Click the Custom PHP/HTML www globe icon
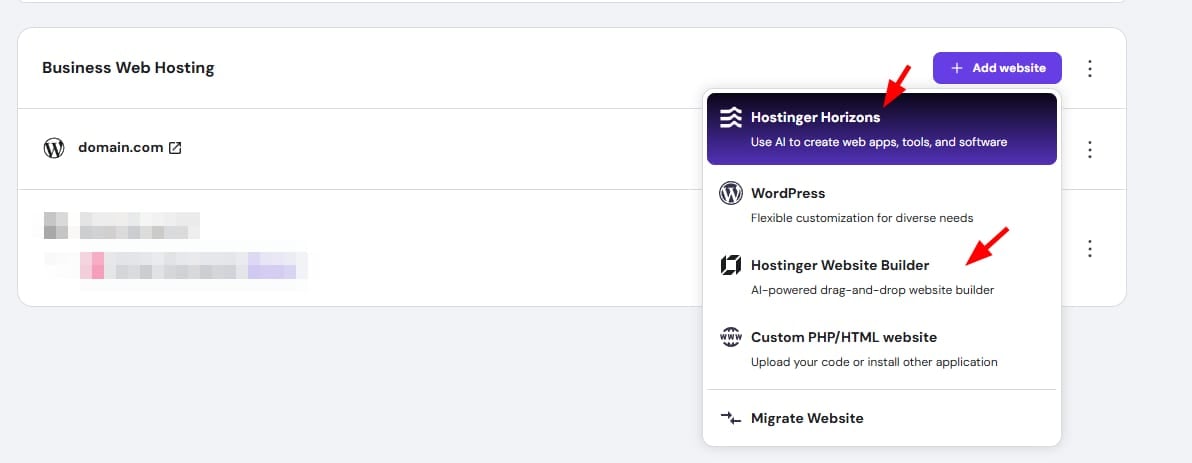This screenshot has width=1192, height=463. [731, 337]
